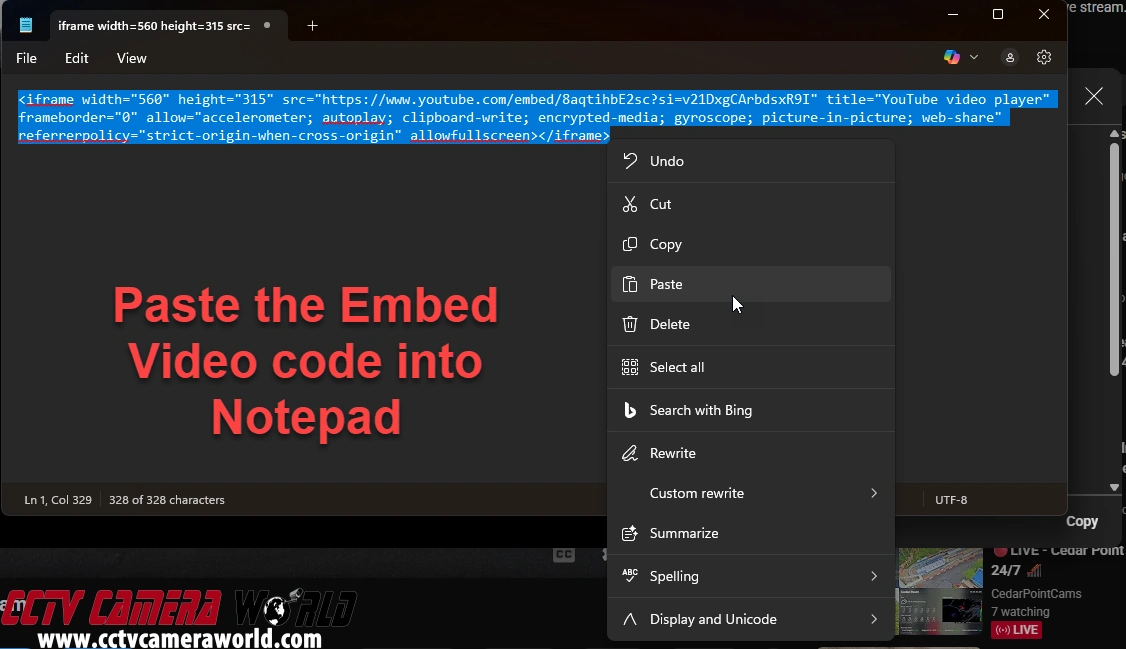Click the Bing logo icon
This screenshot has width=1126, height=649.
point(630,410)
